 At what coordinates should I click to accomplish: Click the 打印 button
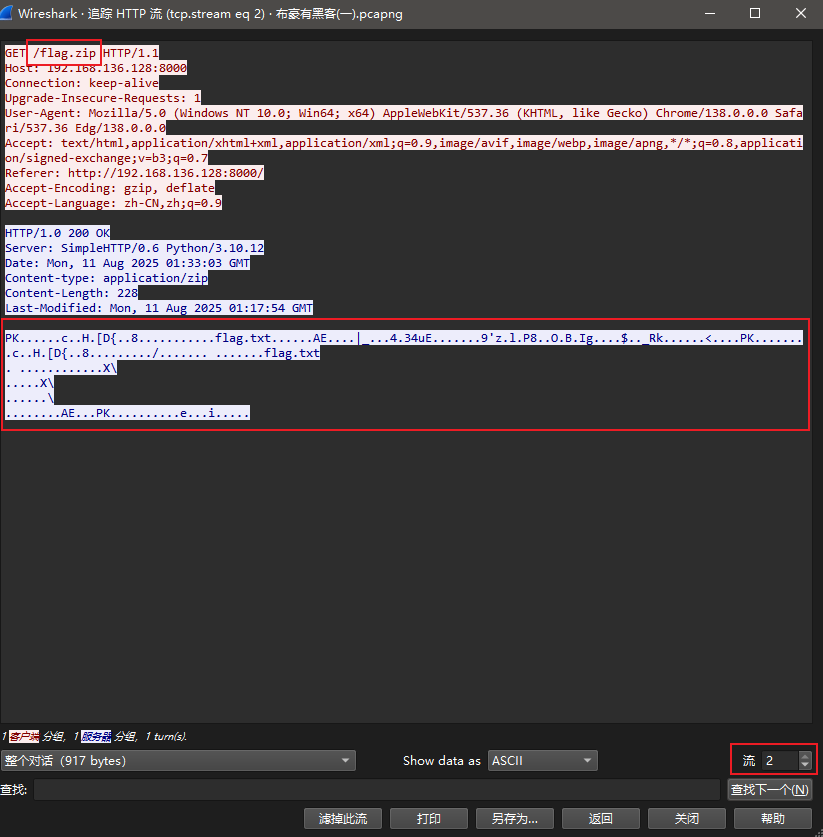tap(429, 818)
